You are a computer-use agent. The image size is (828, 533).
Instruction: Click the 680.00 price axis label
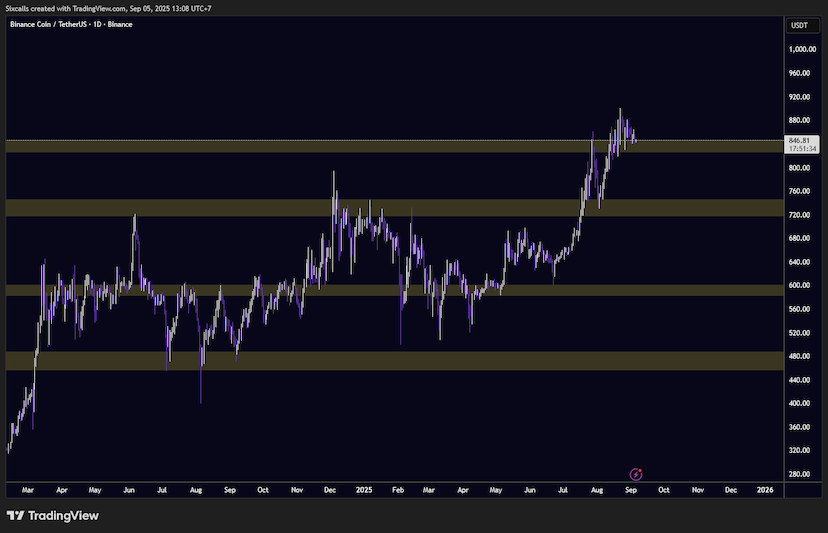[x=799, y=238]
